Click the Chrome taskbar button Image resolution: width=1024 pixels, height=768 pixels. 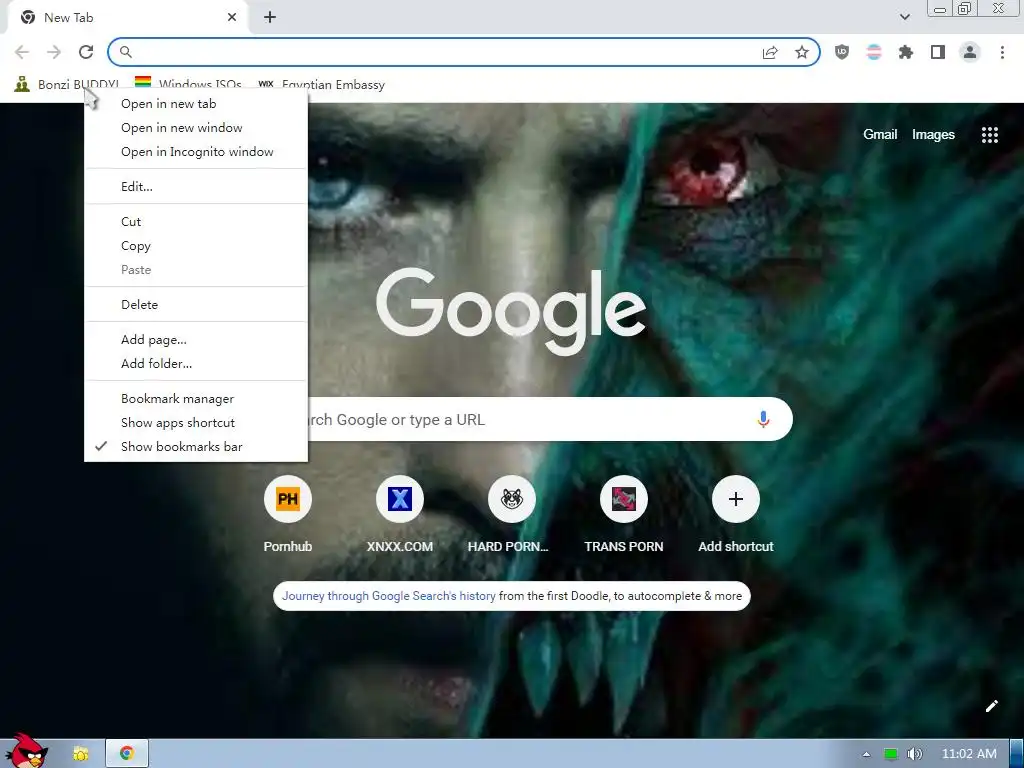pyautogui.click(x=127, y=754)
